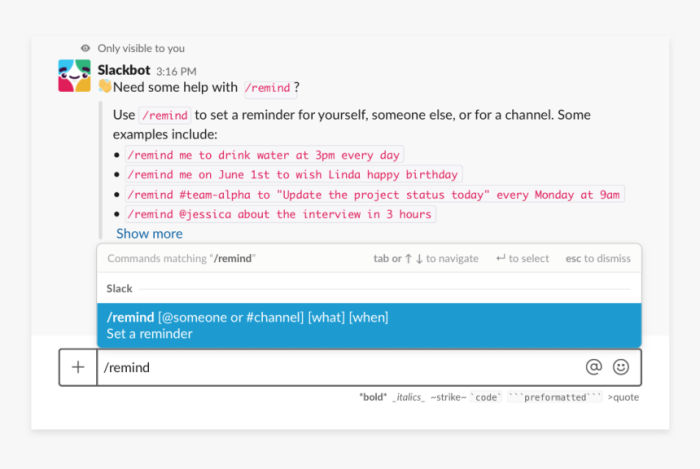Click the Slackbot sender name
The width and height of the screenshot is (700, 469).
[x=124, y=70]
